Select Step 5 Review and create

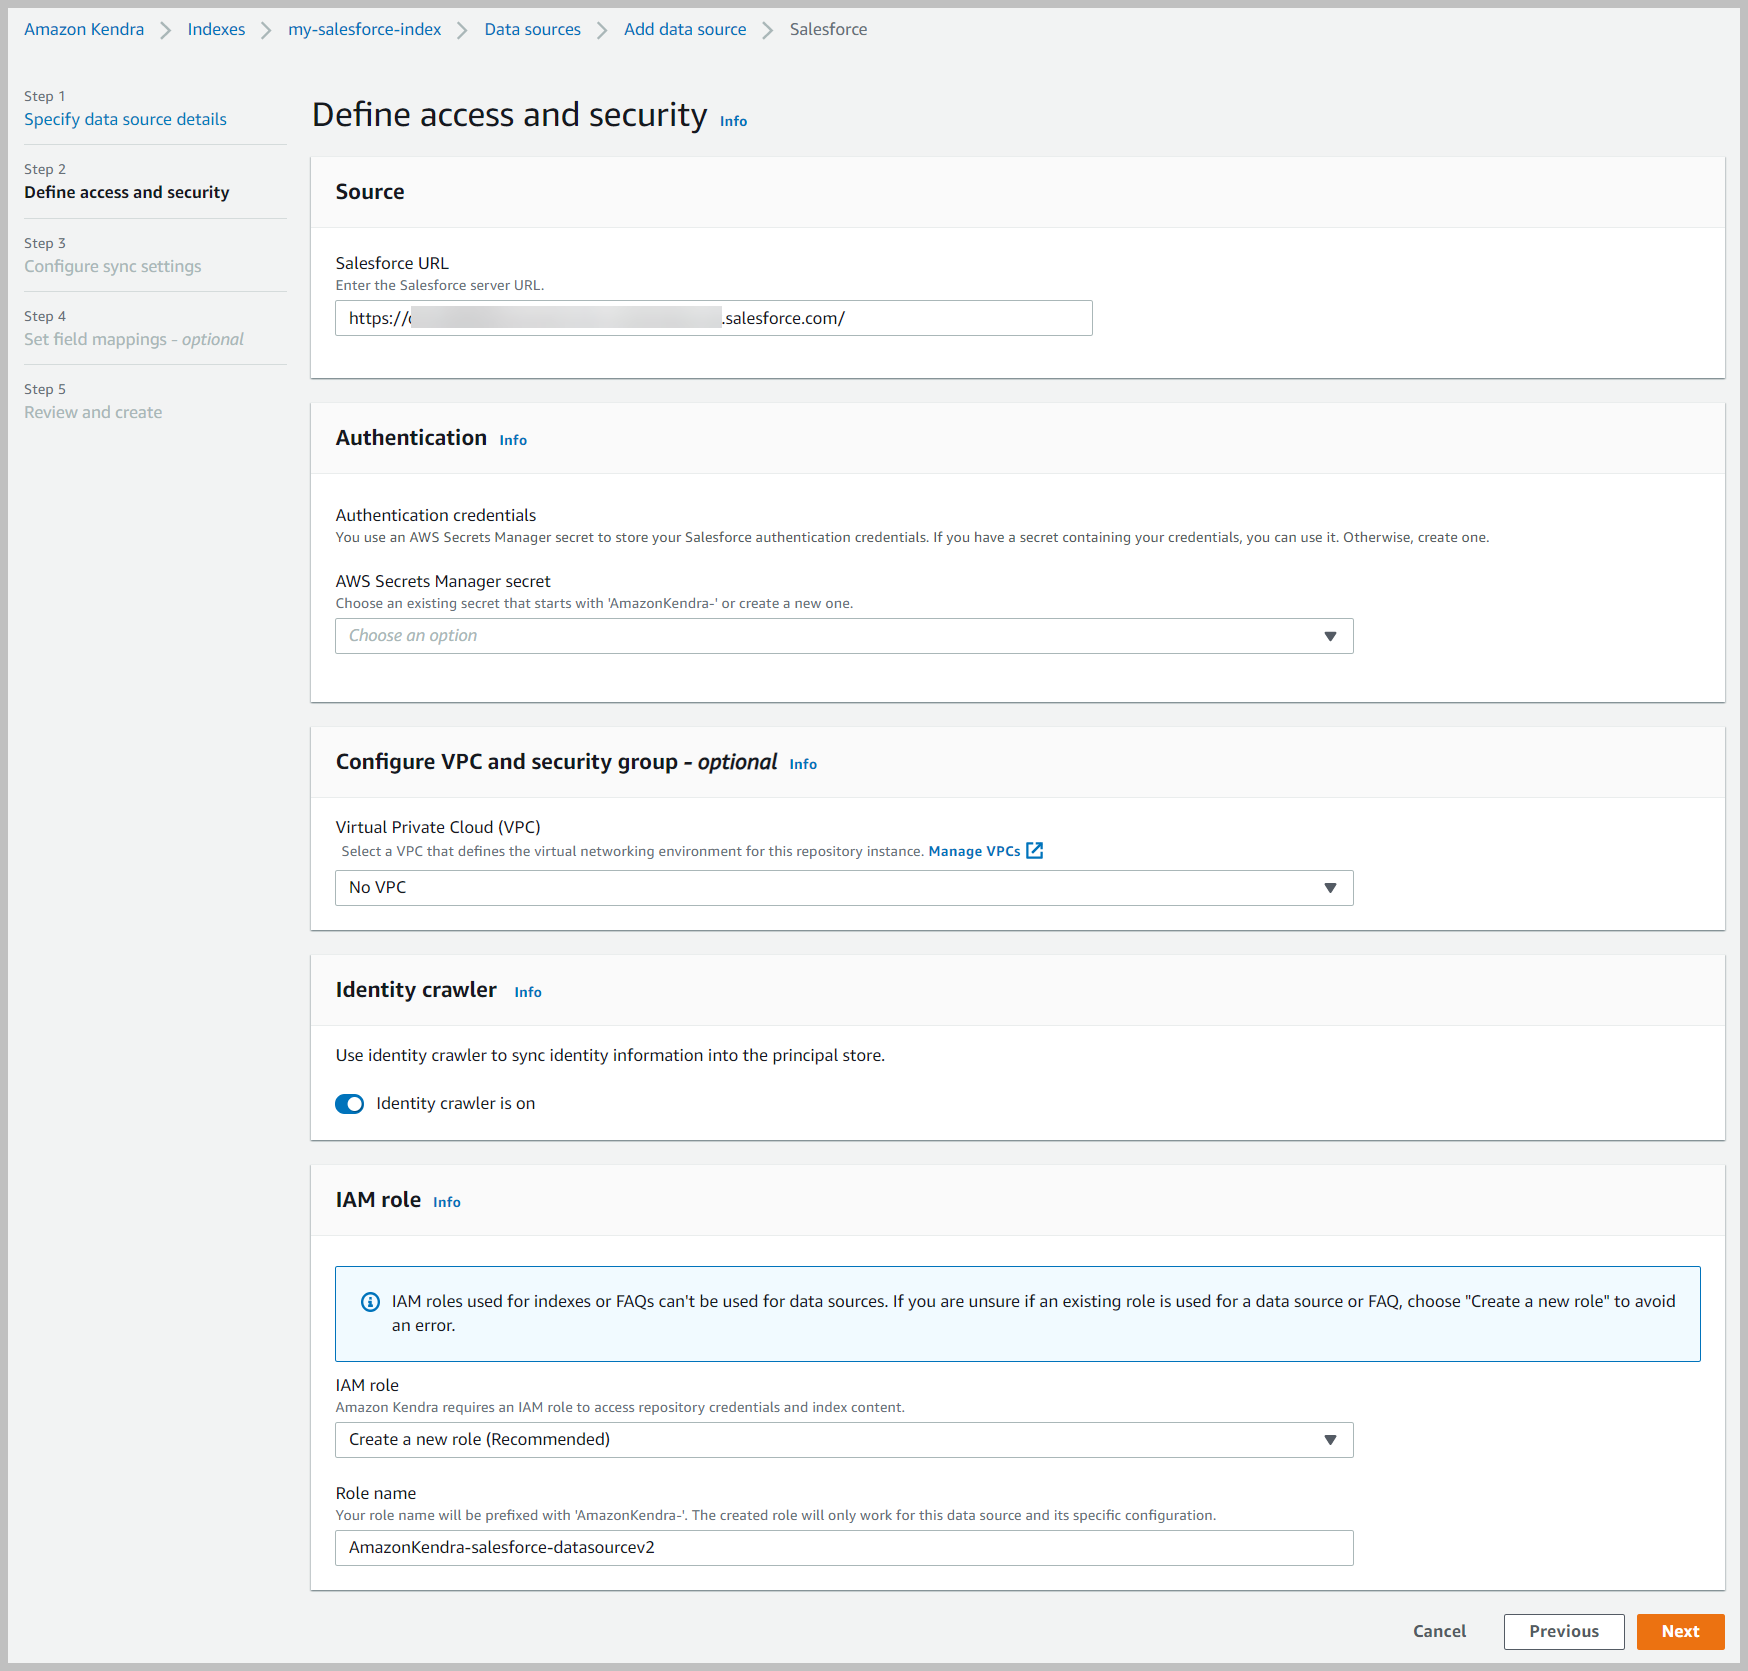click(x=93, y=412)
